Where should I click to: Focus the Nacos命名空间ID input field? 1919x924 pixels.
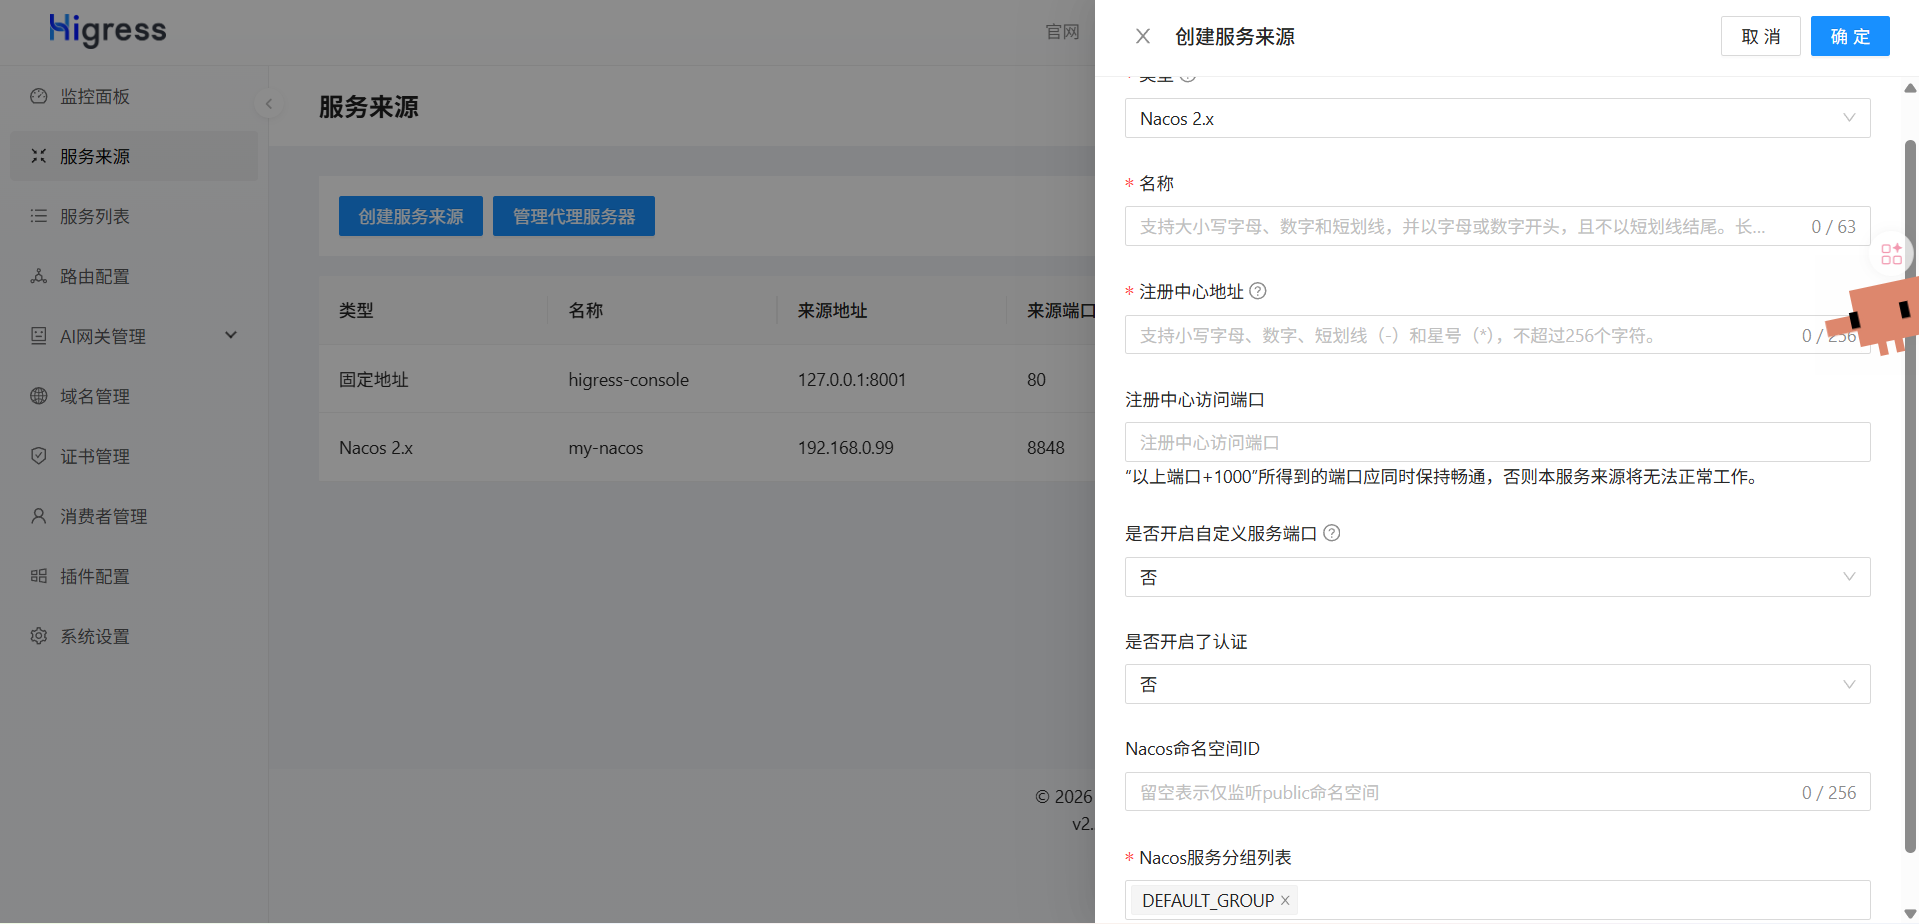[x=1497, y=792]
